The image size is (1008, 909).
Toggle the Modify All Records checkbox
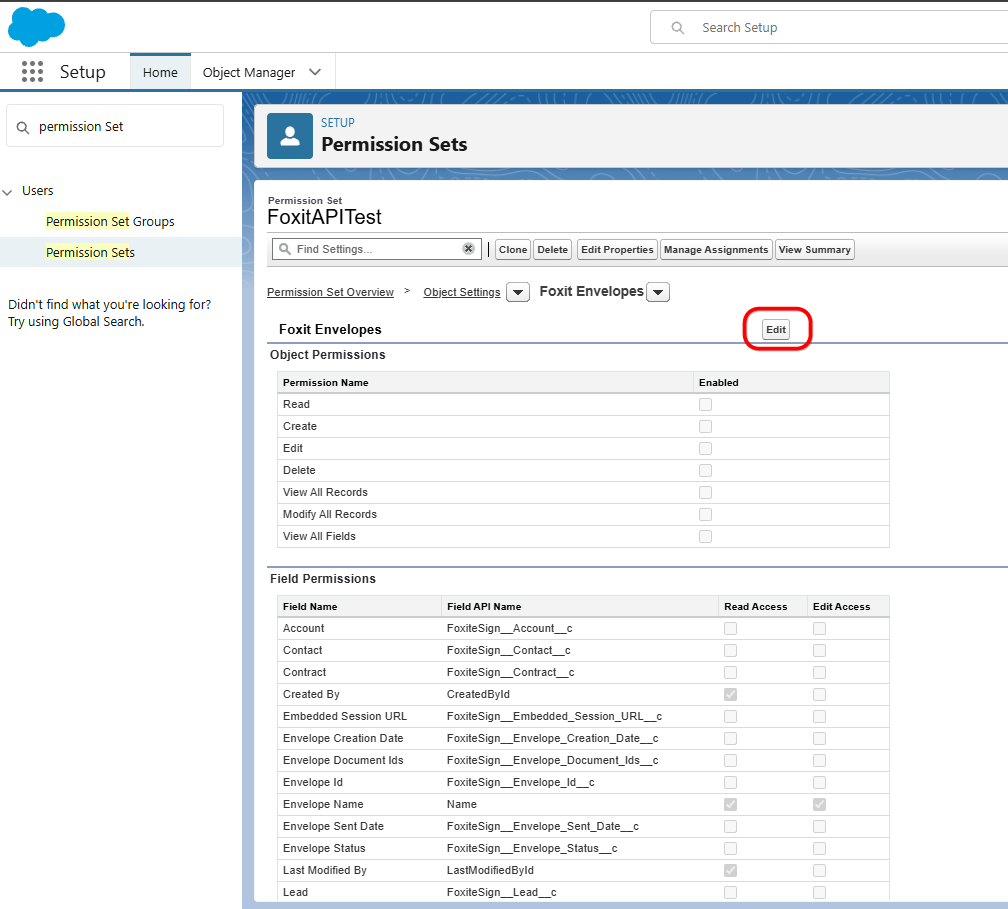click(705, 515)
